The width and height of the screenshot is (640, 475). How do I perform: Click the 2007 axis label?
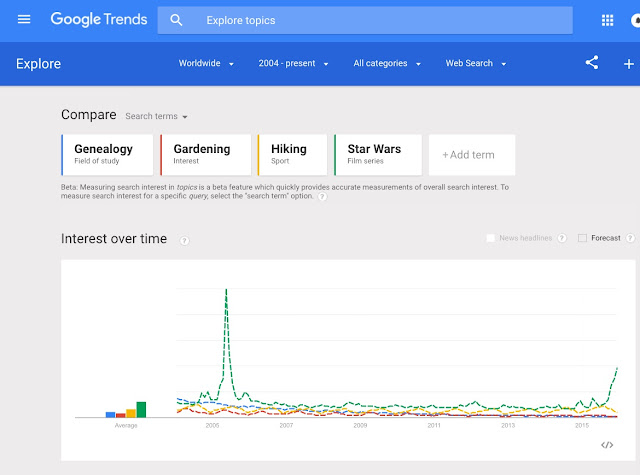coord(286,425)
